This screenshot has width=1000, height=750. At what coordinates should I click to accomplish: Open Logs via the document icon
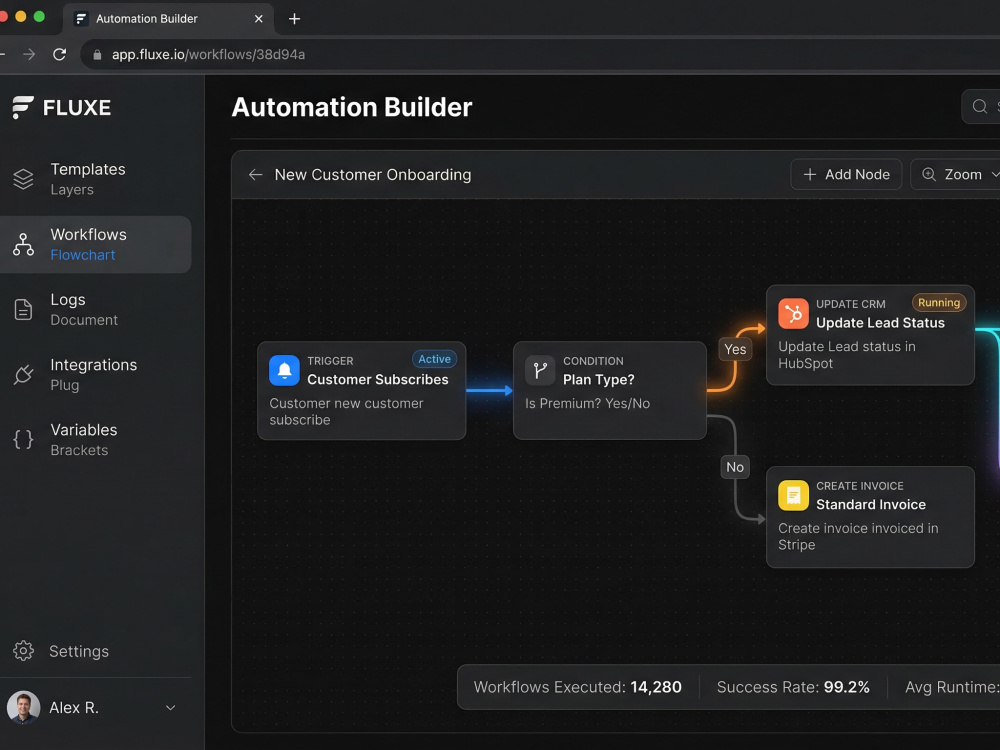coord(24,309)
